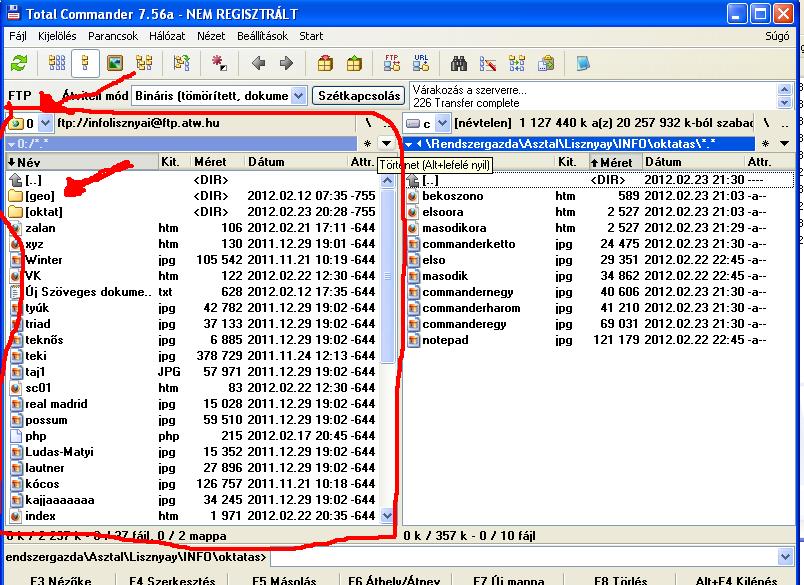Click the Unpack files box icon
Viewport: 804px width, 585px height.
coord(354,63)
